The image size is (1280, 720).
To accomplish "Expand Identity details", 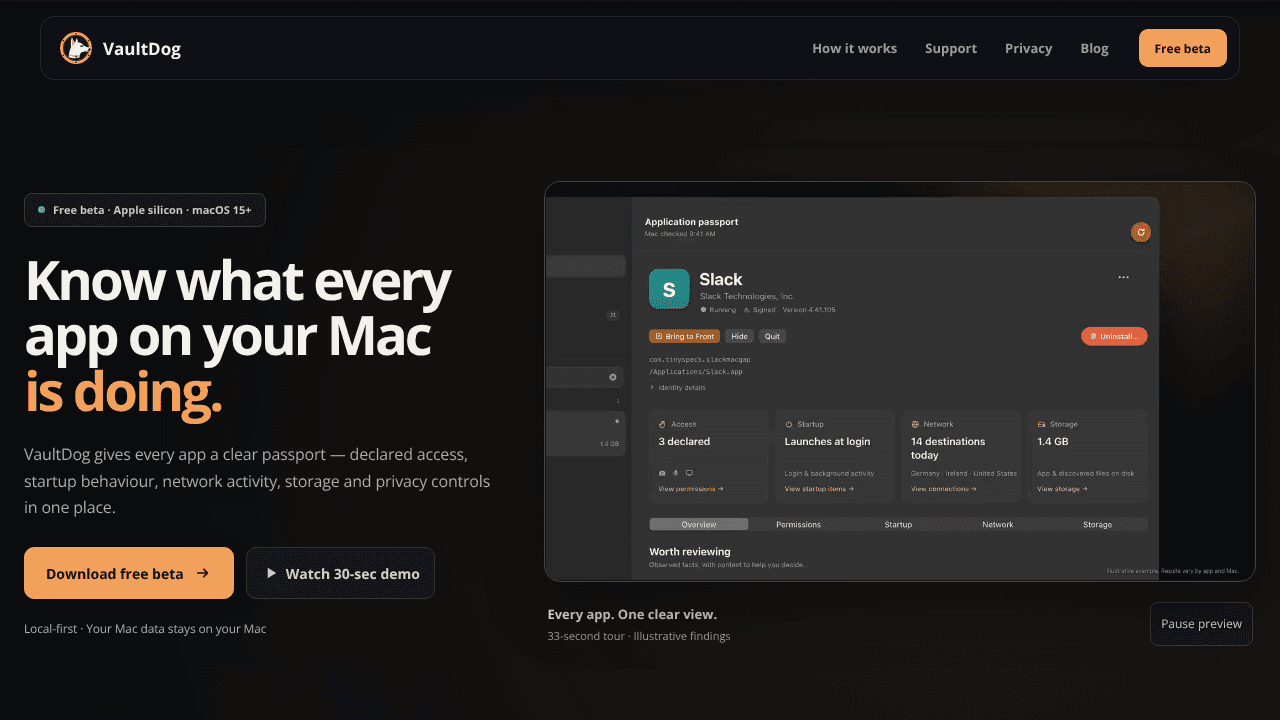I will coord(678,387).
